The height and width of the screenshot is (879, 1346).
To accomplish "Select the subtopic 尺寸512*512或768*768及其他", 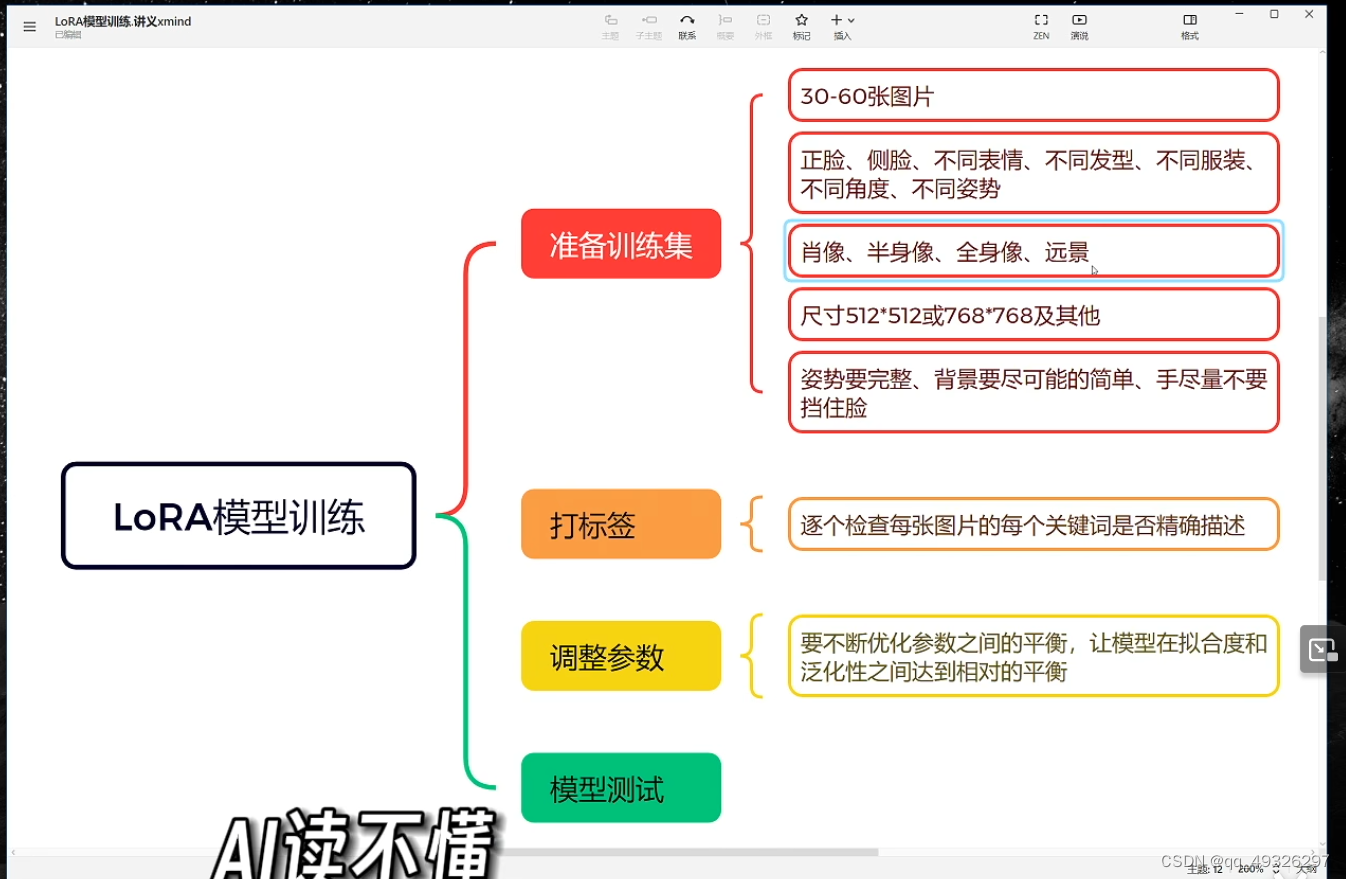I will click(1033, 315).
